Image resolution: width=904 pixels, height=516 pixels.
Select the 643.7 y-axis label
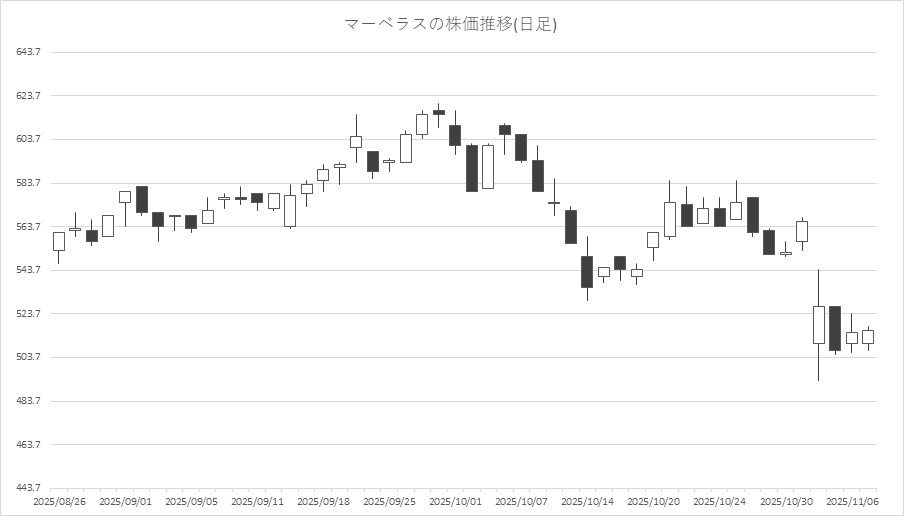point(28,53)
